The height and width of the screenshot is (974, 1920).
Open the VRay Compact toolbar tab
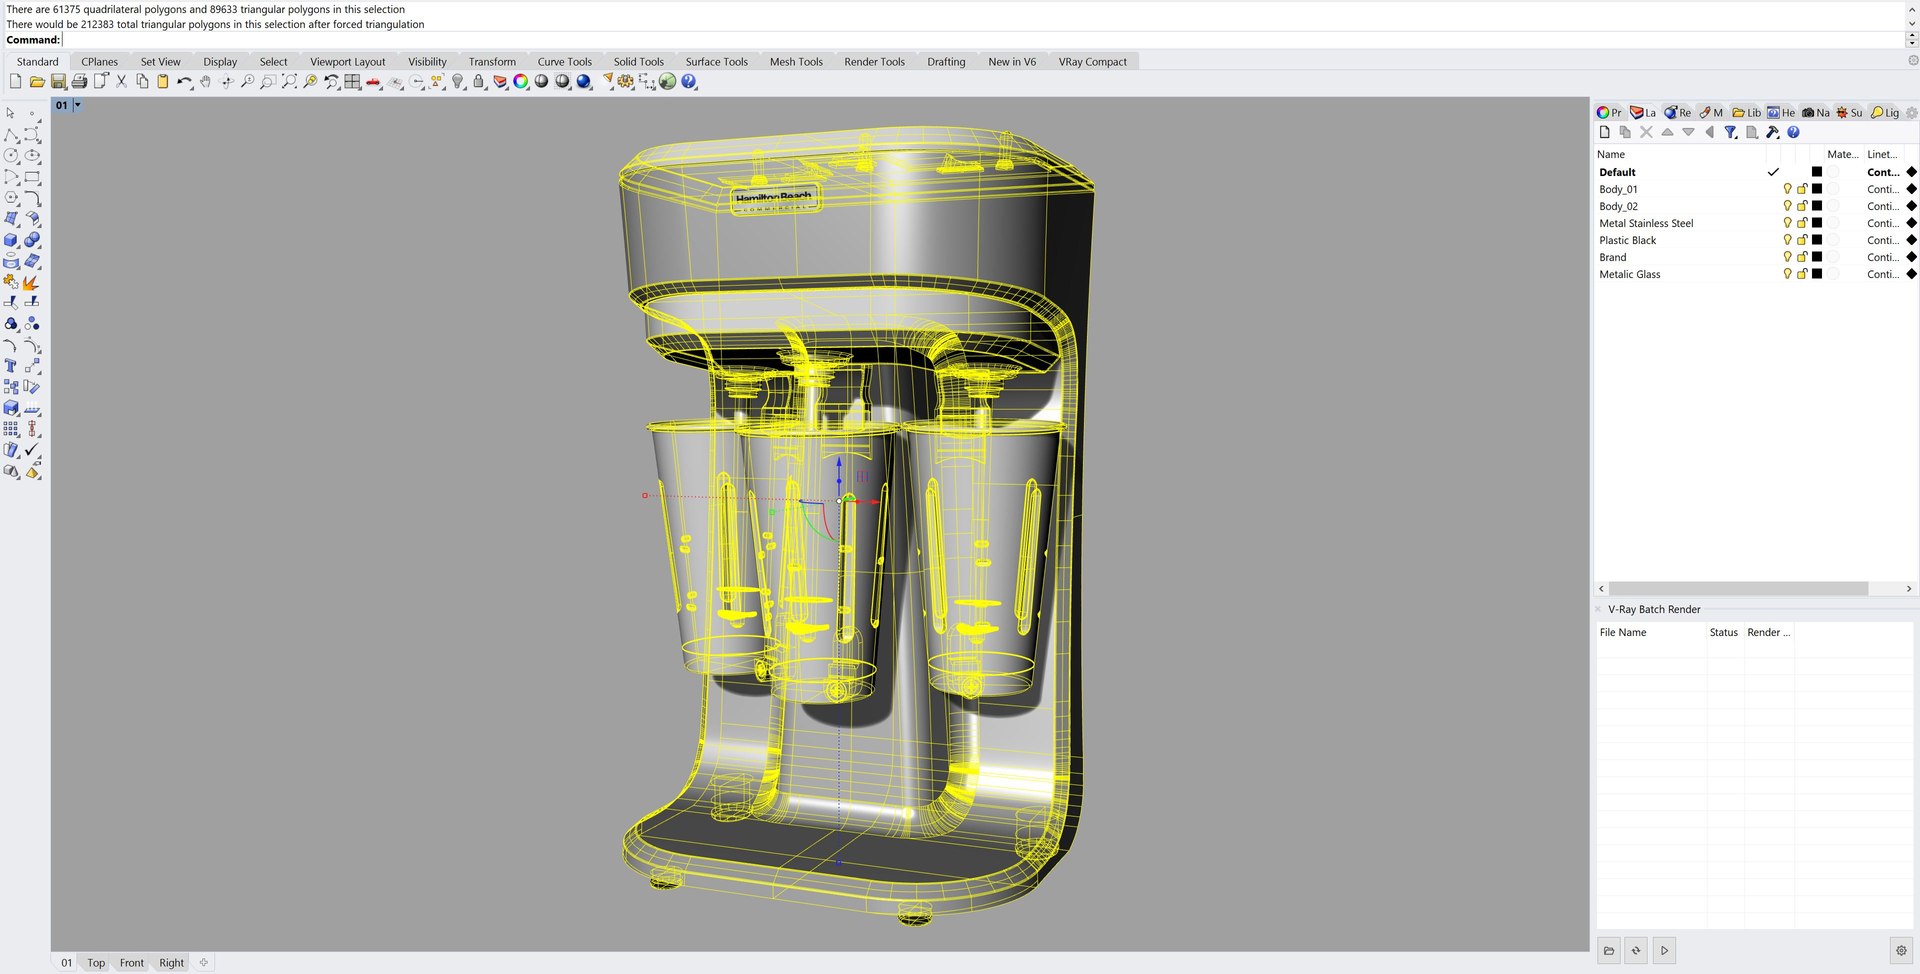pos(1092,62)
